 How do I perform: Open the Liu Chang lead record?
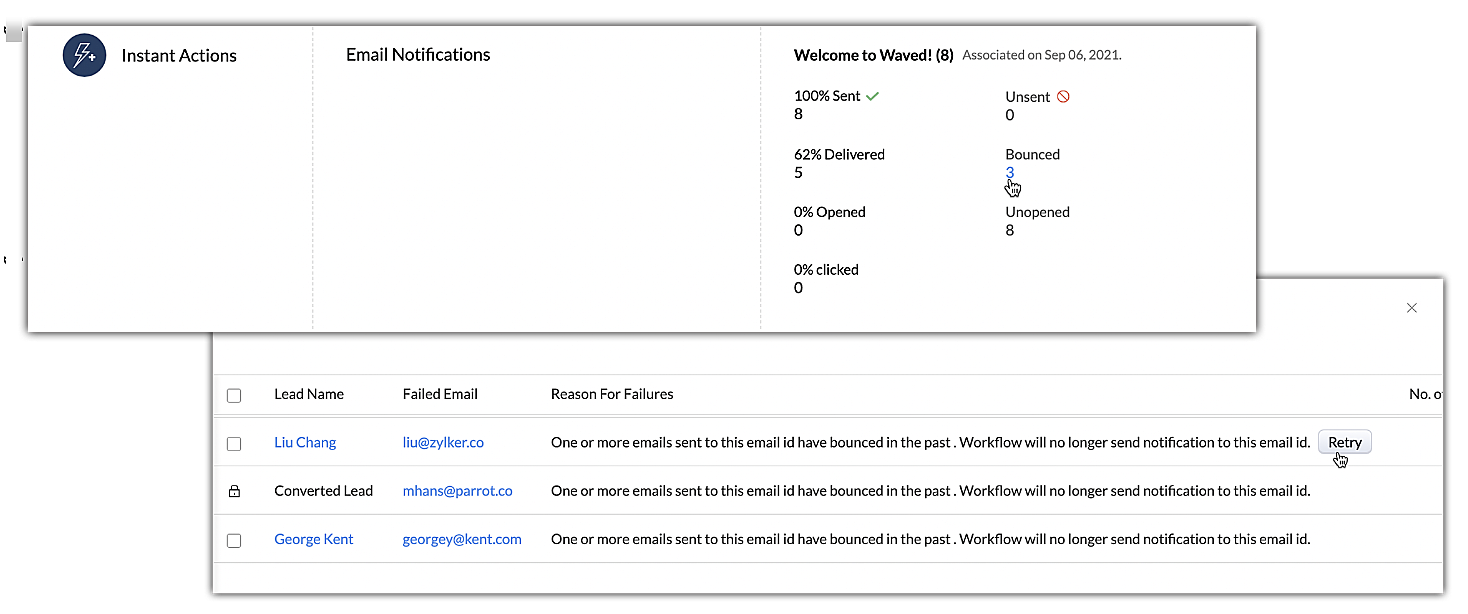pos(305,442)
